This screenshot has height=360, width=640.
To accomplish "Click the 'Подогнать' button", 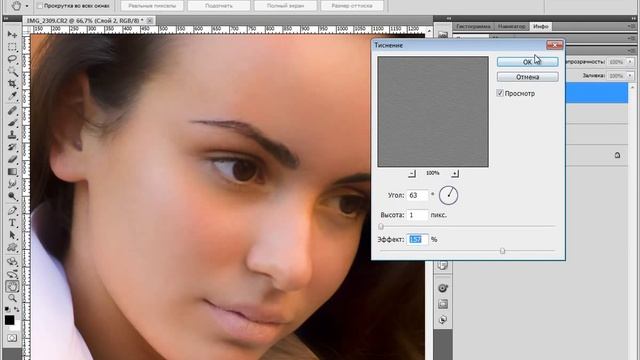I will 219,6.
